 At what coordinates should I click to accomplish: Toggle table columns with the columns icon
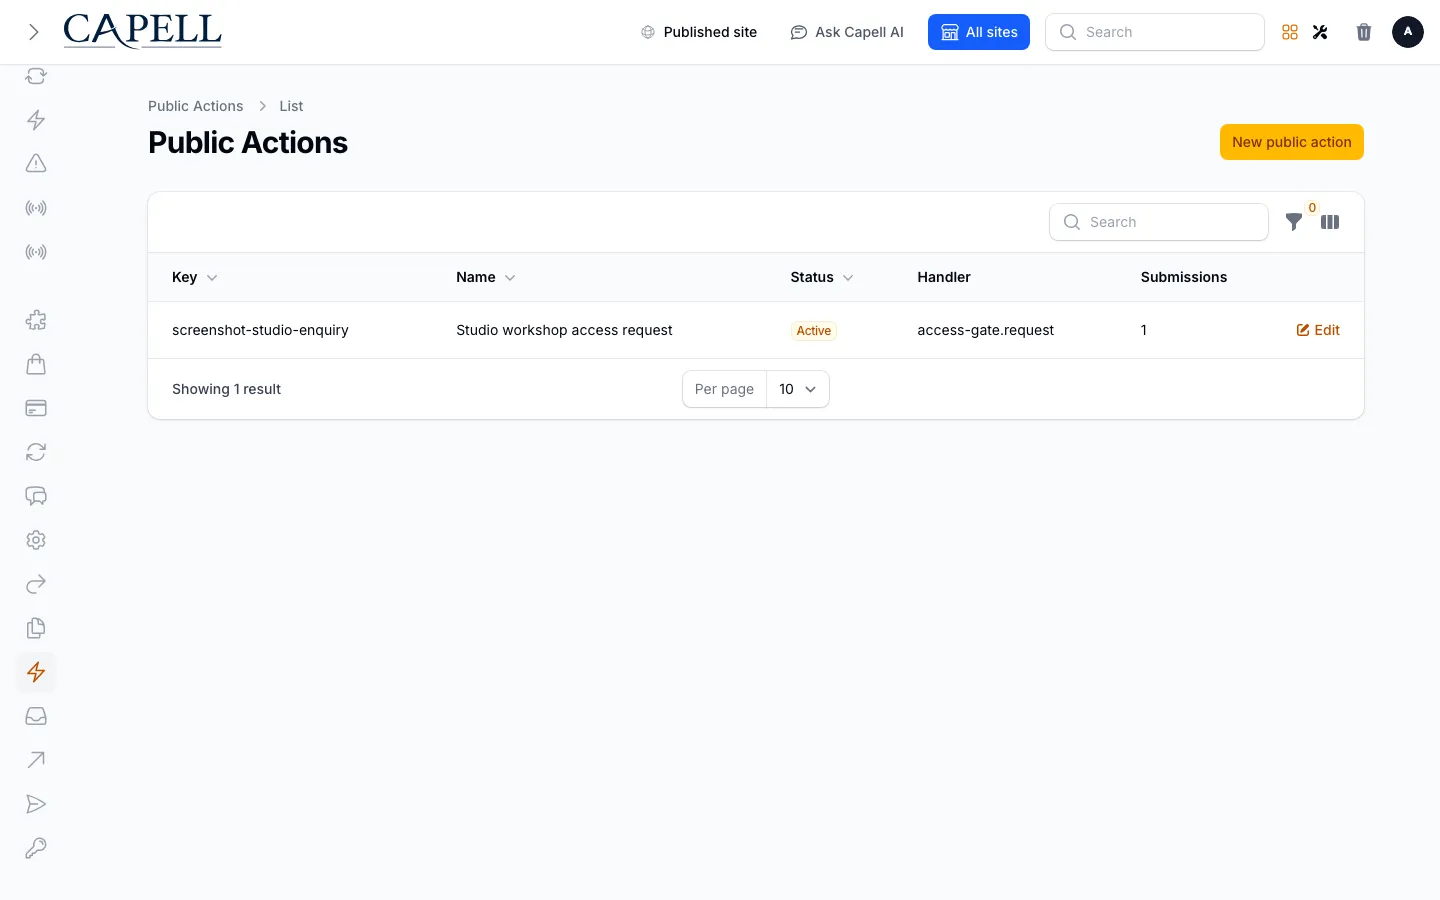pos(1330,222)
